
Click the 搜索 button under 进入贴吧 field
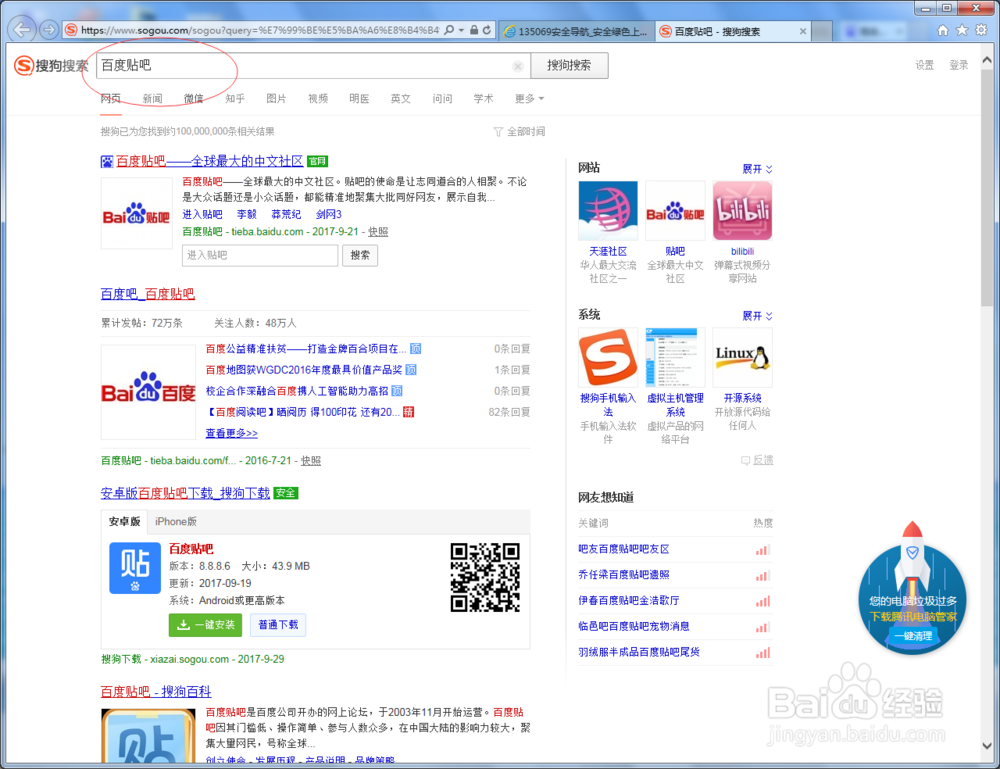(x=360, y=255)
